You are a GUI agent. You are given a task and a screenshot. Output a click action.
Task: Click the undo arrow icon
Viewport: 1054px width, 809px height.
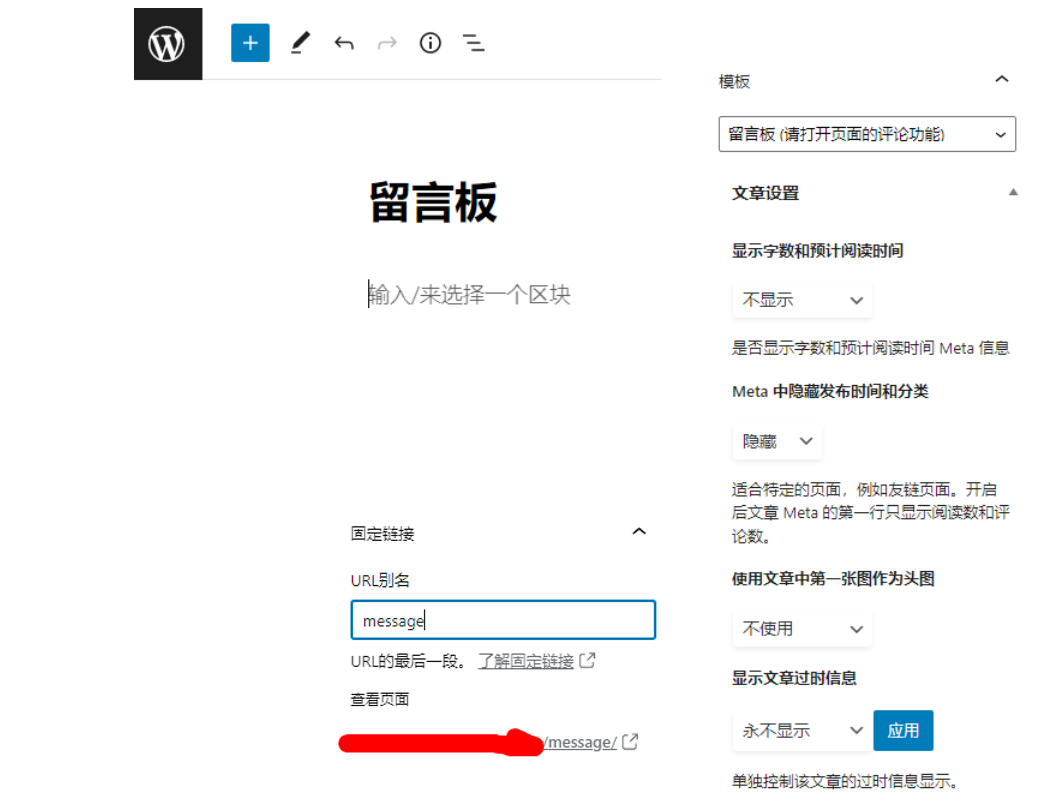(343, 43)
